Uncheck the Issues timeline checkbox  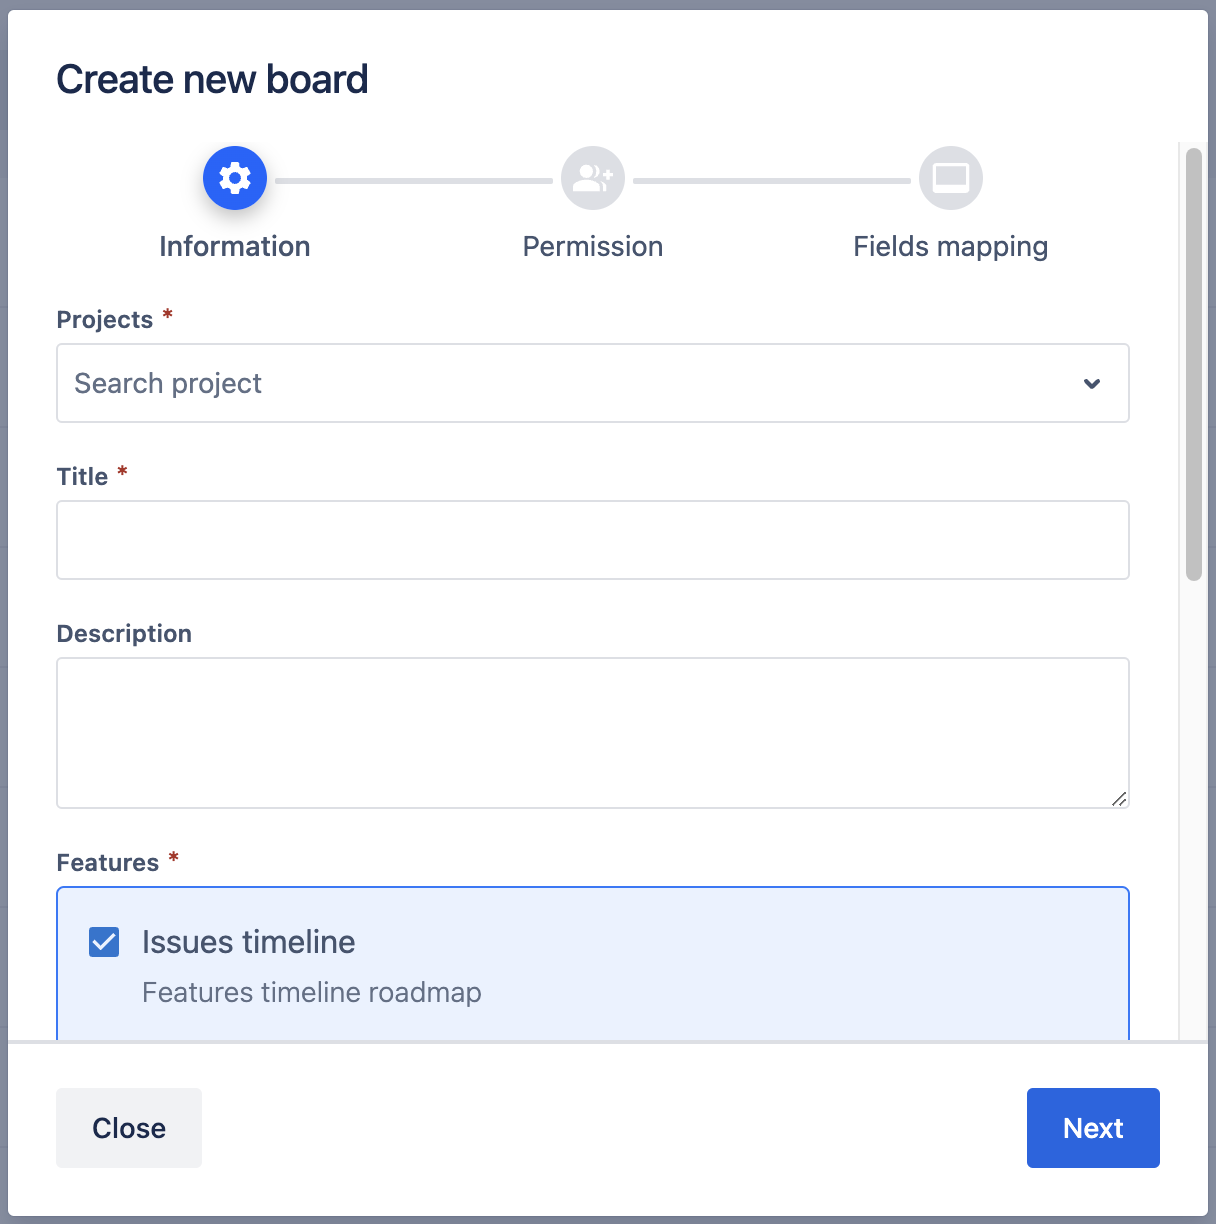(104, 942)
